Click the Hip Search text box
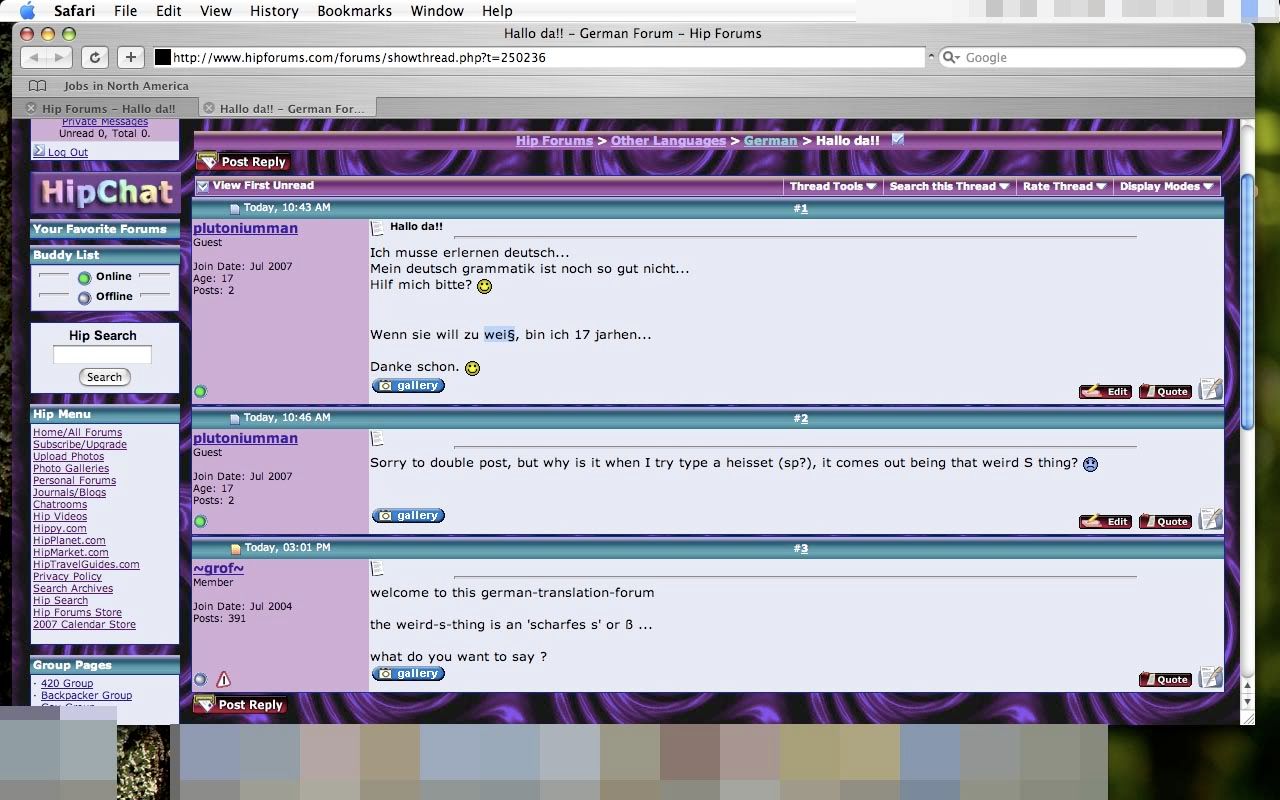 click(102, 355)
